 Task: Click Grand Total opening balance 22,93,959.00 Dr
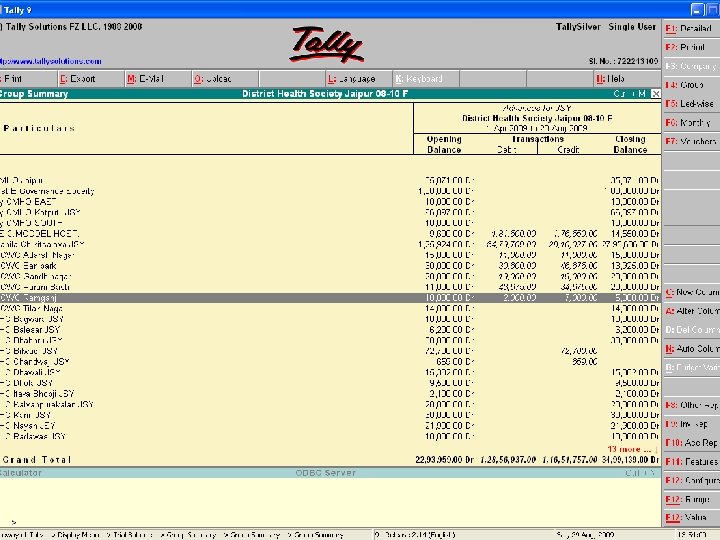pyautogui.click(x=444, y=460)
